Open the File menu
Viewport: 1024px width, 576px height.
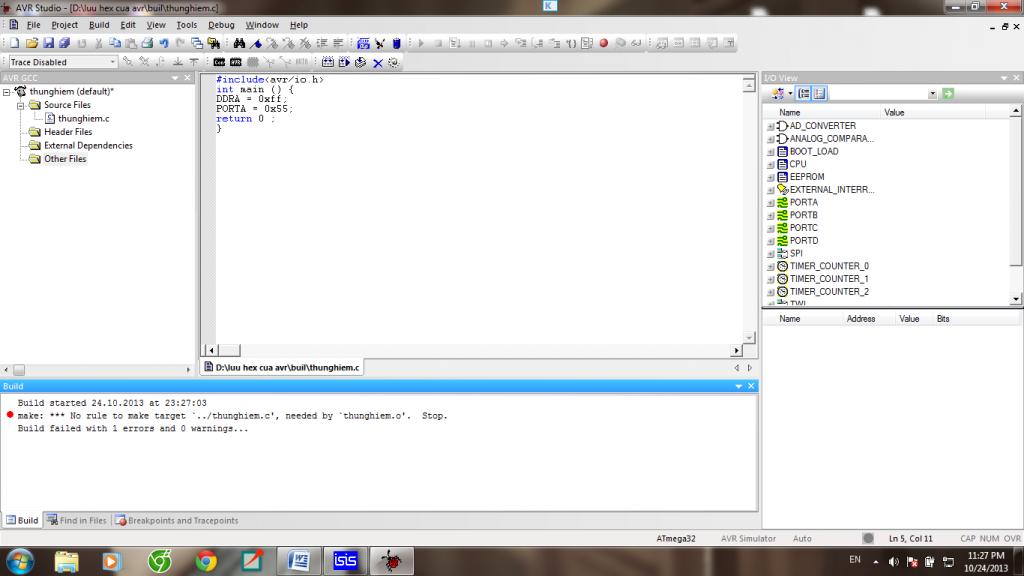[33, 25]
